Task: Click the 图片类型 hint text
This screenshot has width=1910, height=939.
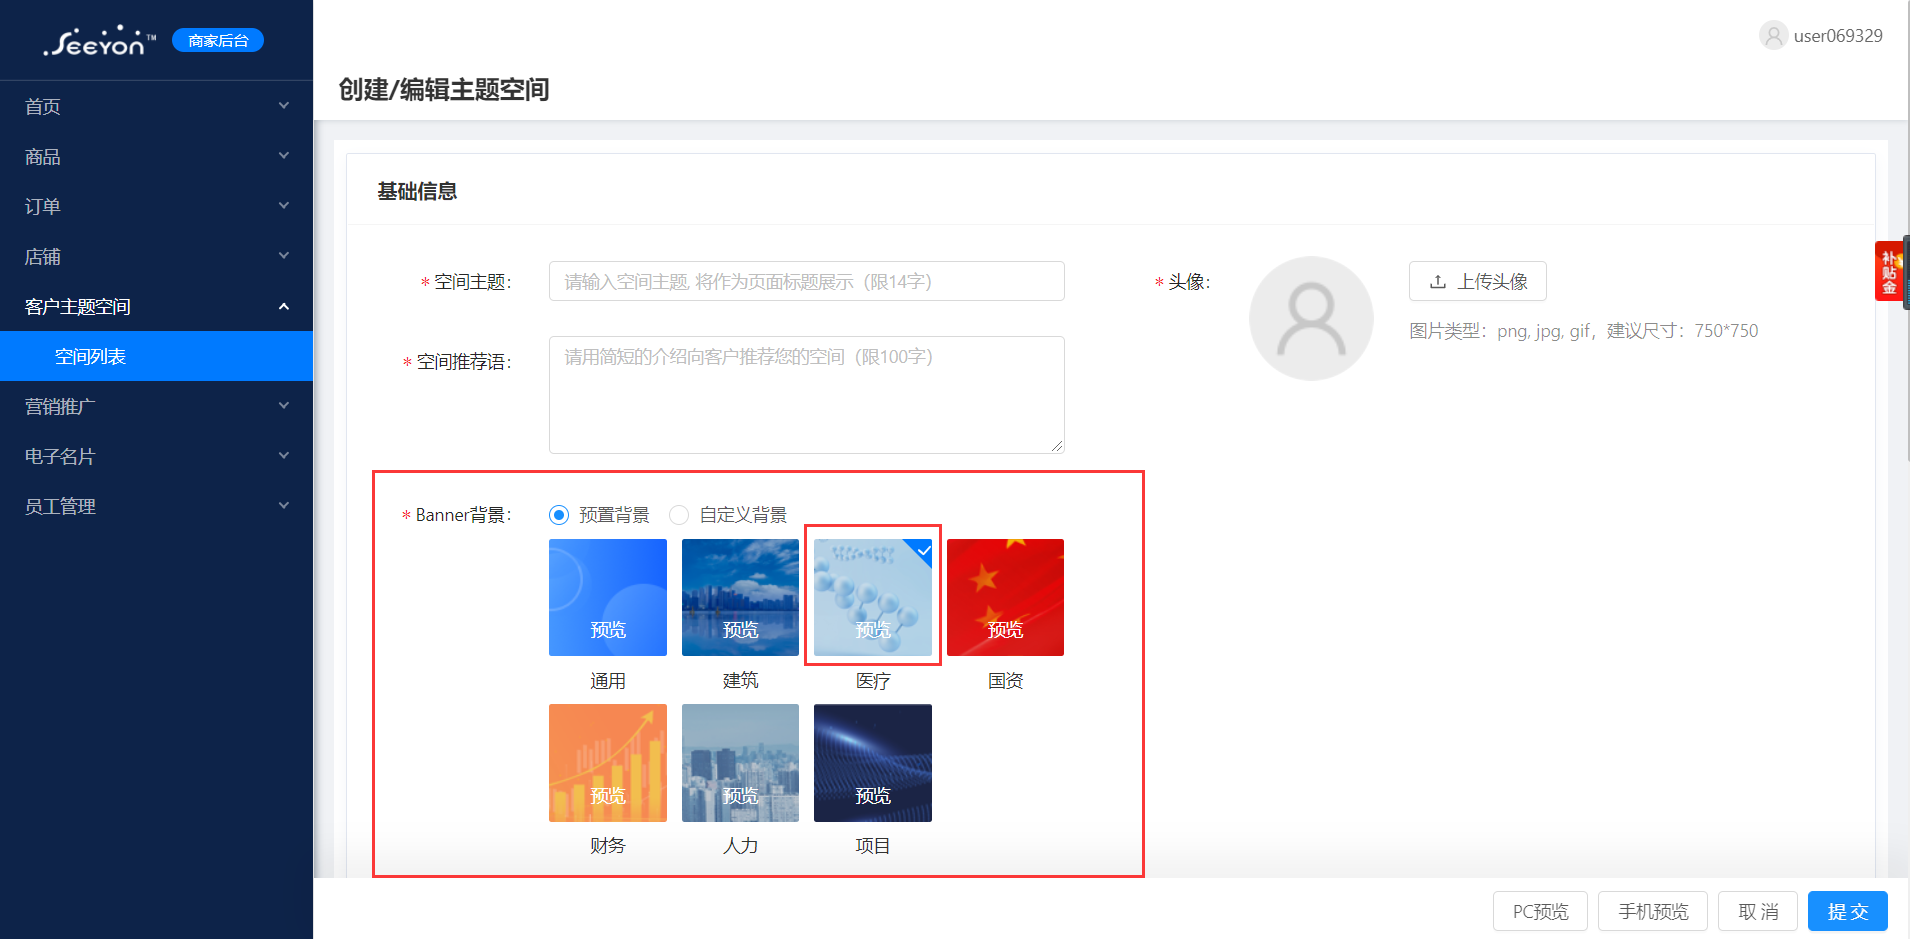Action: coord(1584,331)
